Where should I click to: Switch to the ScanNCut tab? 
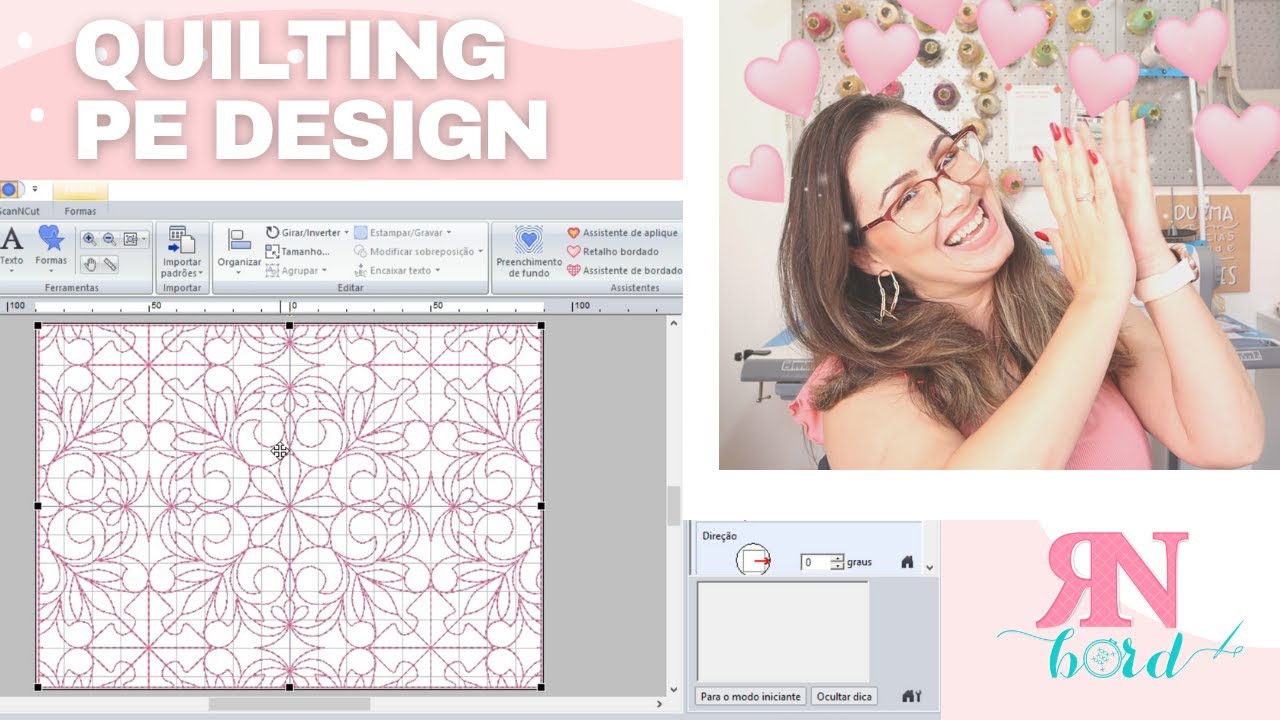19,211
